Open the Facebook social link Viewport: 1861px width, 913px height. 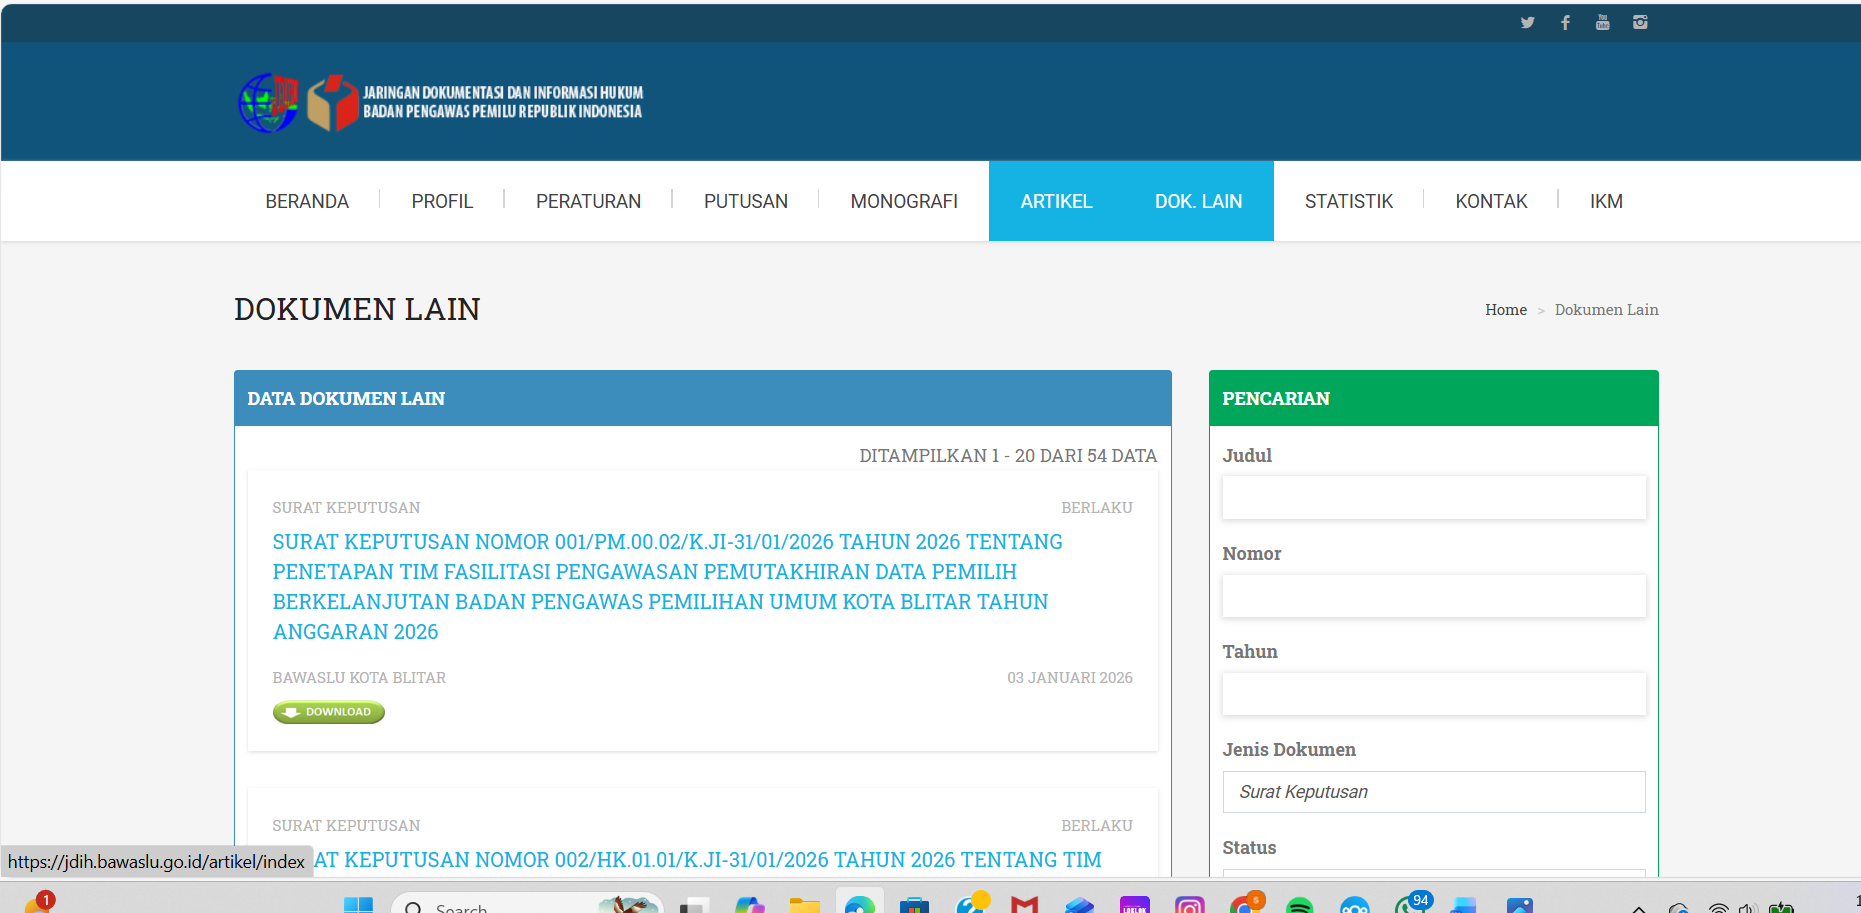[1565, 22]
